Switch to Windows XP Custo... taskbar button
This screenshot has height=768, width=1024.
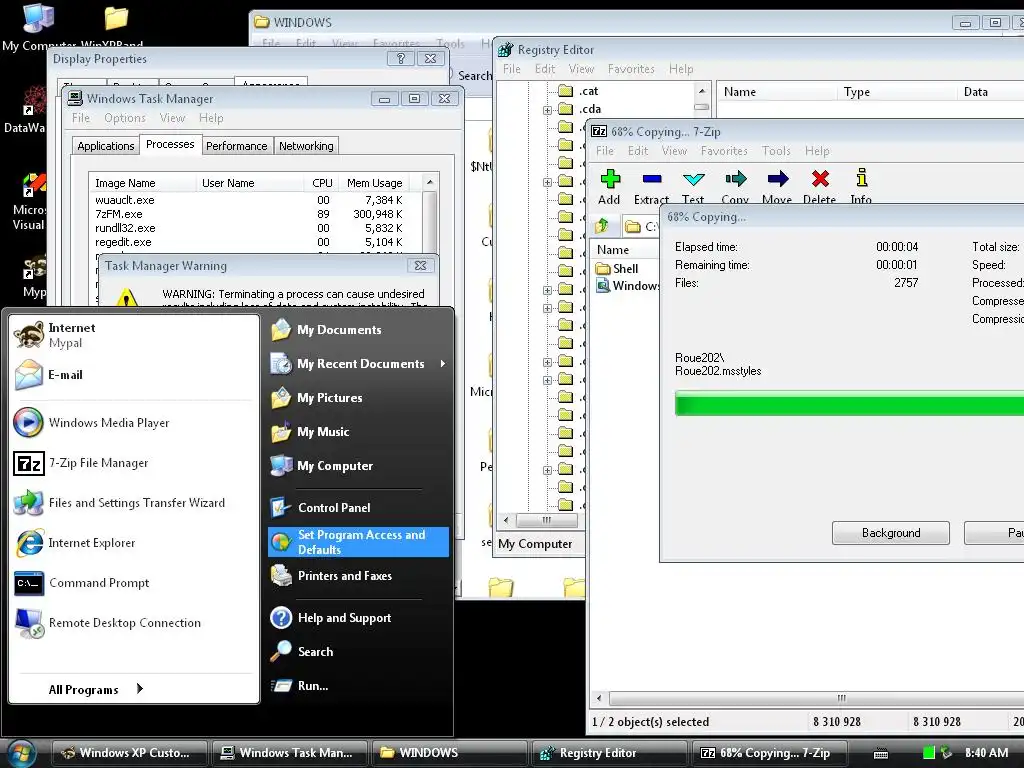(x=129, y=753)
